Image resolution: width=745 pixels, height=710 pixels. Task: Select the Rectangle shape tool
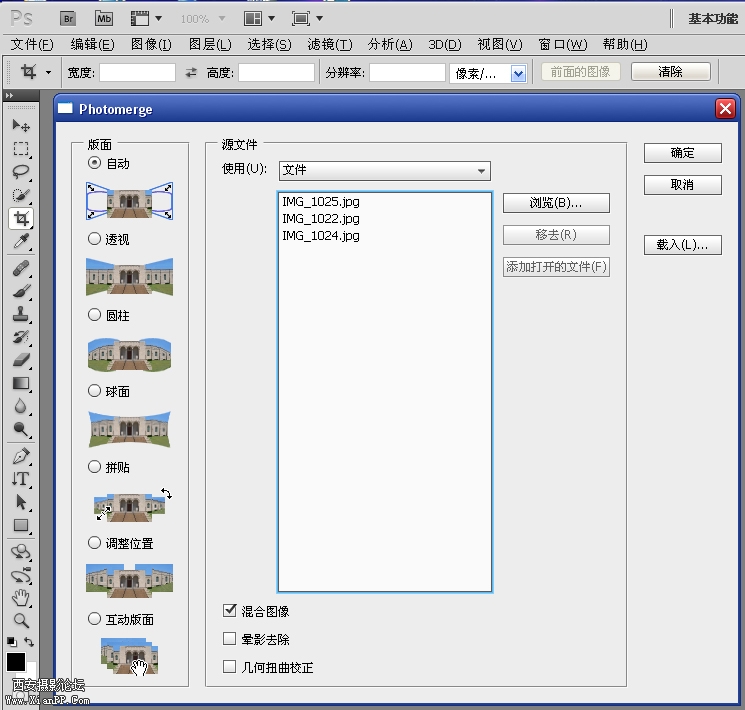(20, 526)
